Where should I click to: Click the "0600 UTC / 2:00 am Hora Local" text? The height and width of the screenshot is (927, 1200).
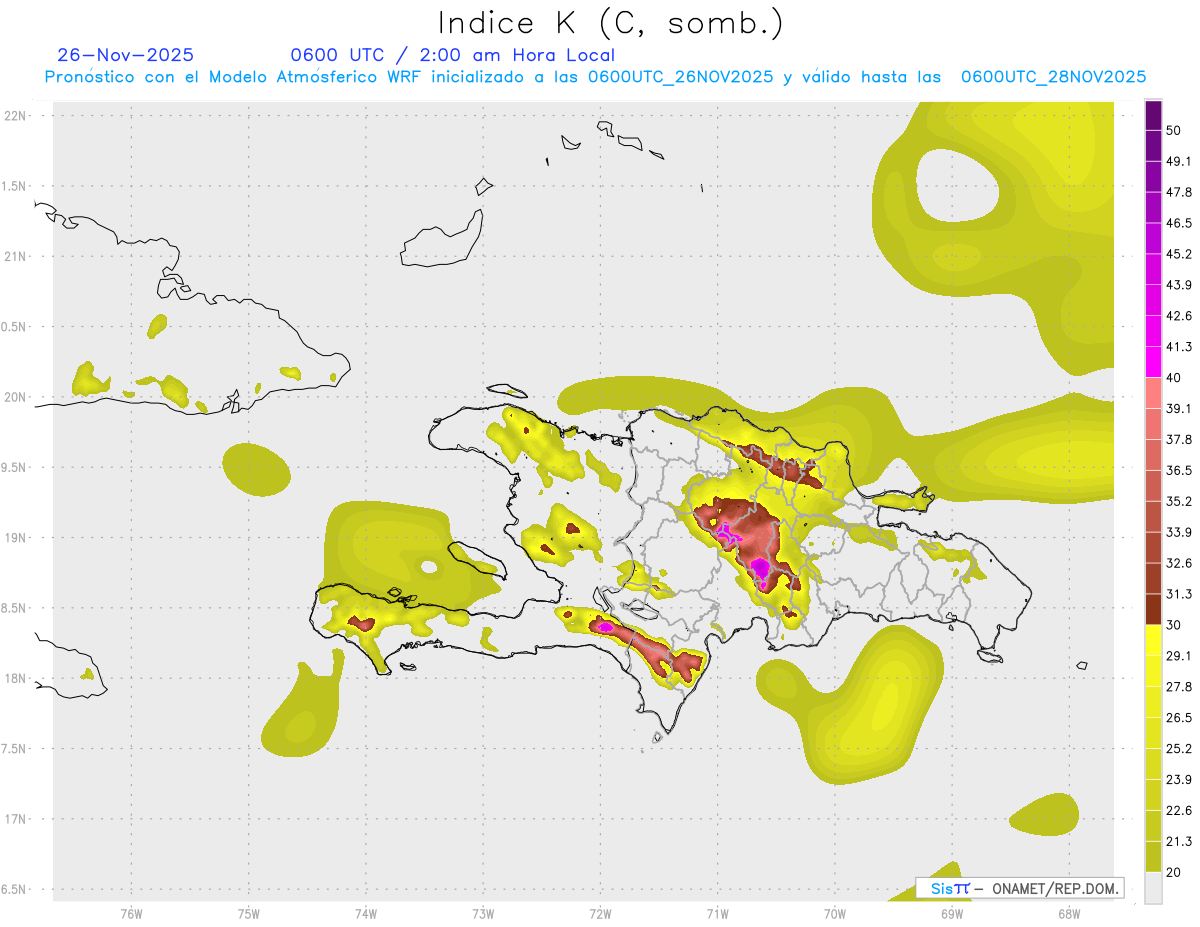(453, 55)
